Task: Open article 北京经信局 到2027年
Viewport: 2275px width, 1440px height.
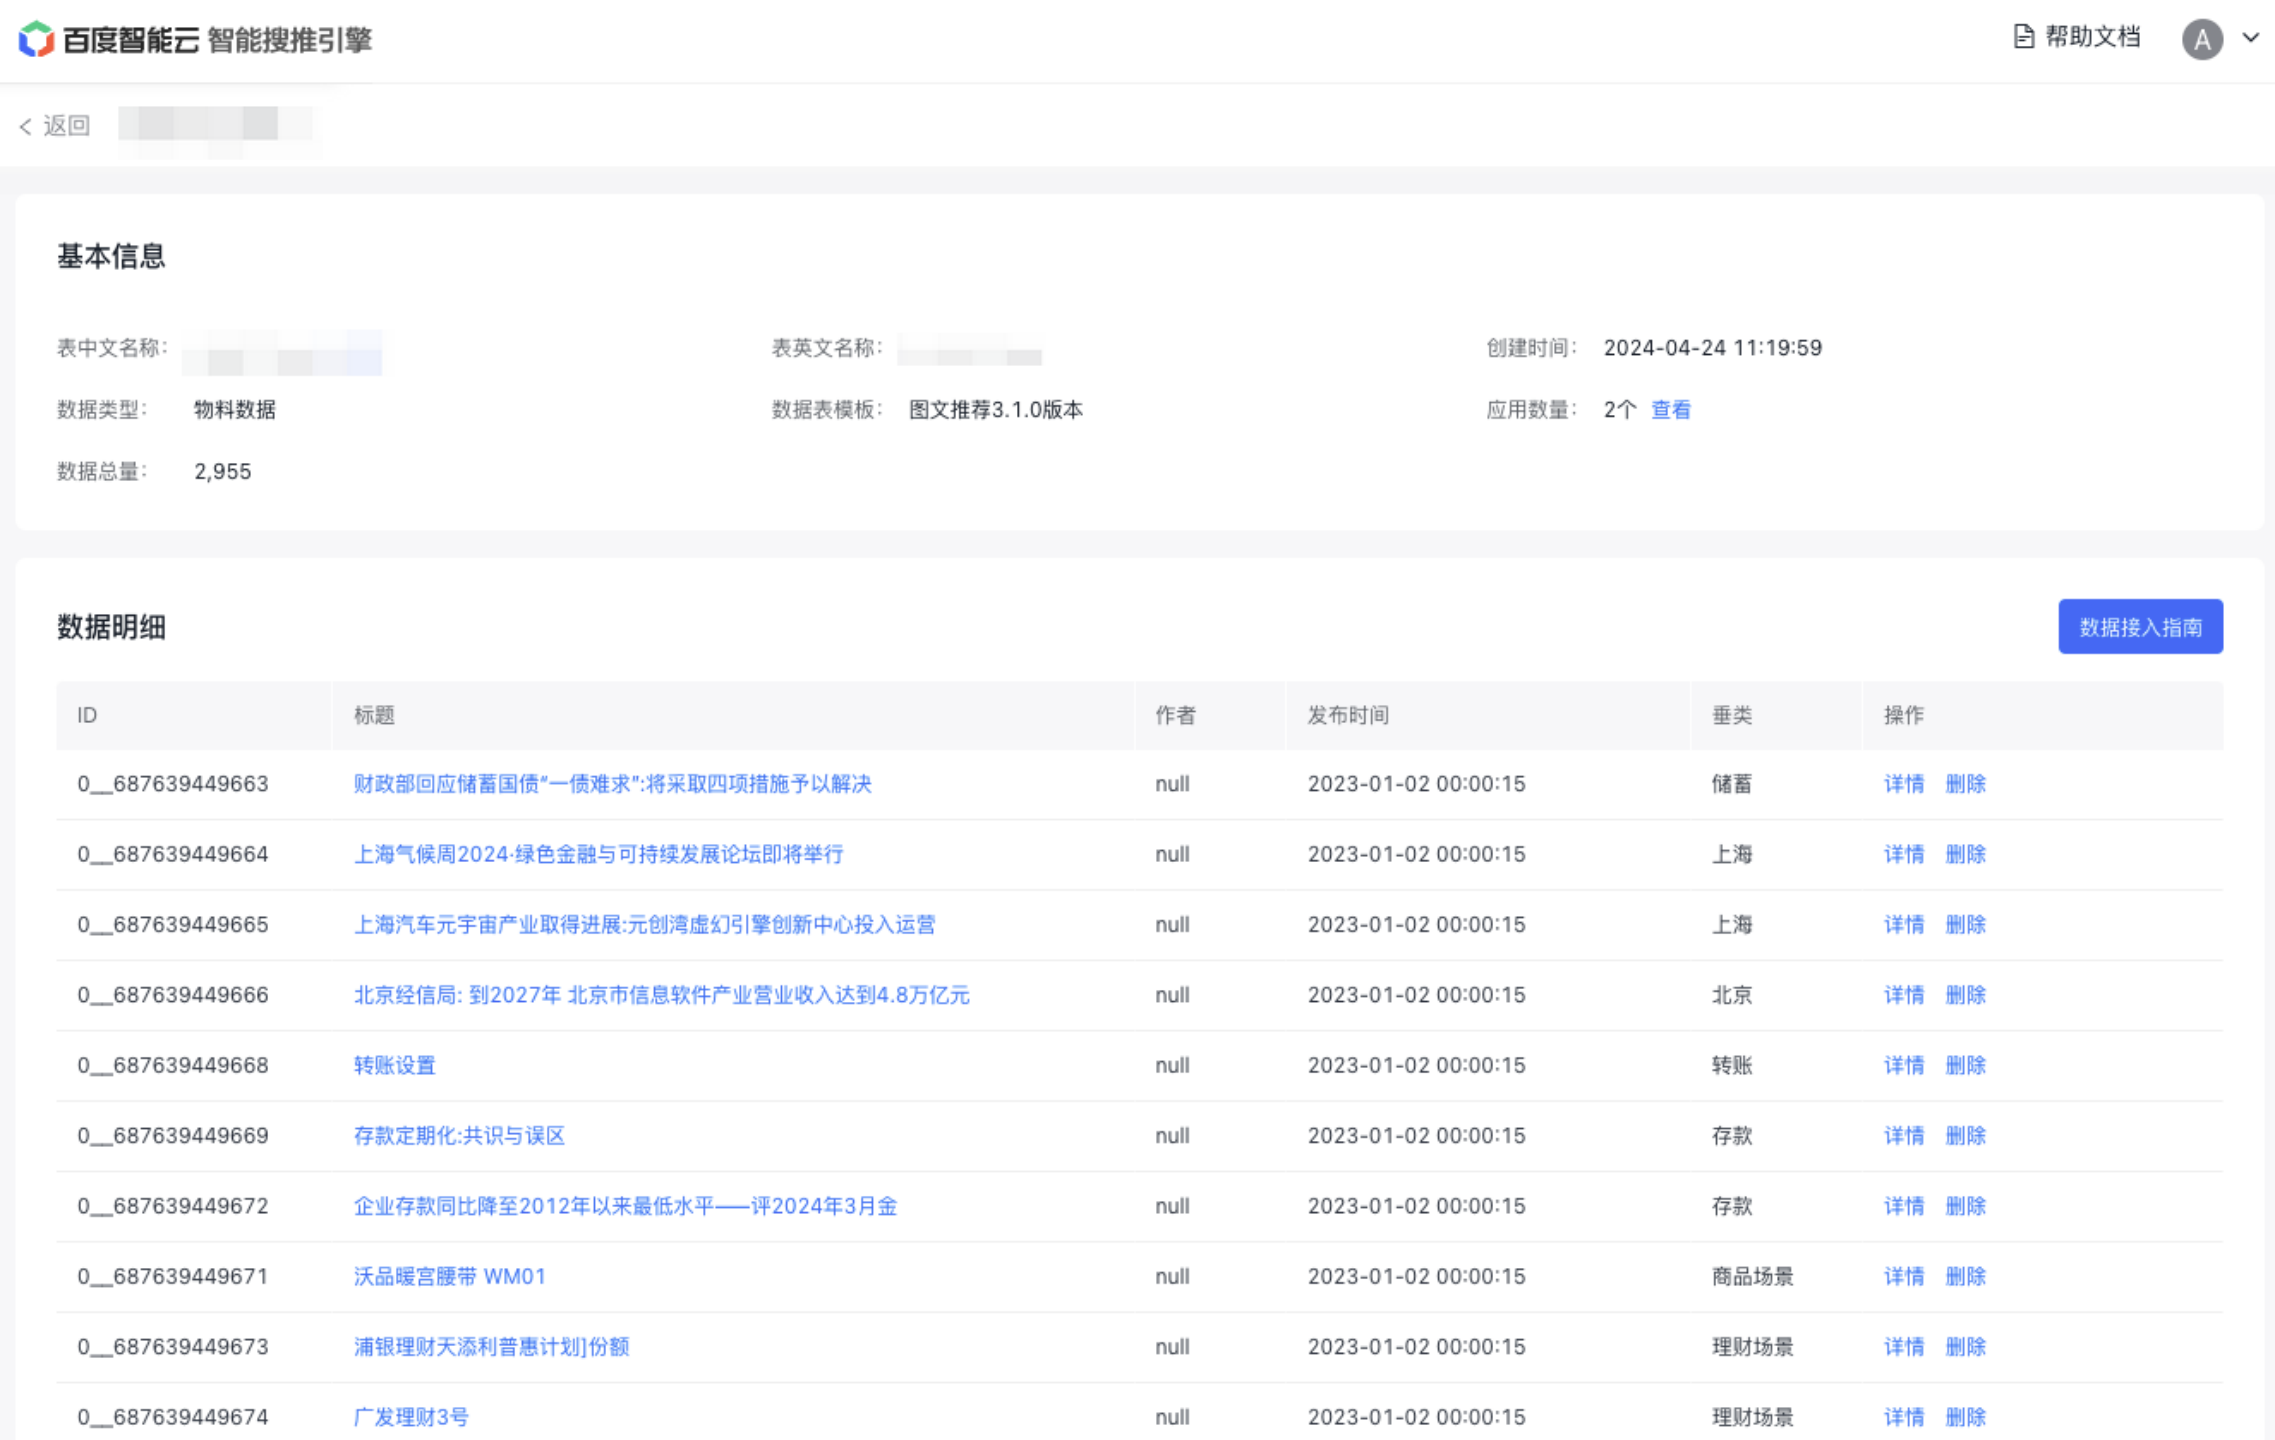Action: [661, 995]
